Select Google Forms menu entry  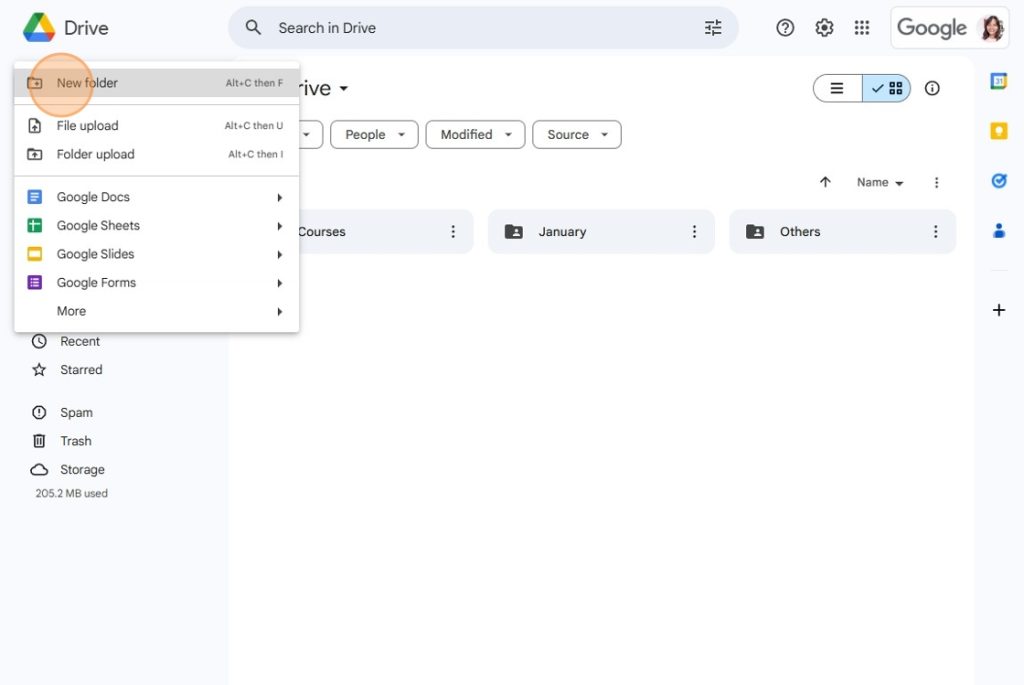[x=157, y=283]
